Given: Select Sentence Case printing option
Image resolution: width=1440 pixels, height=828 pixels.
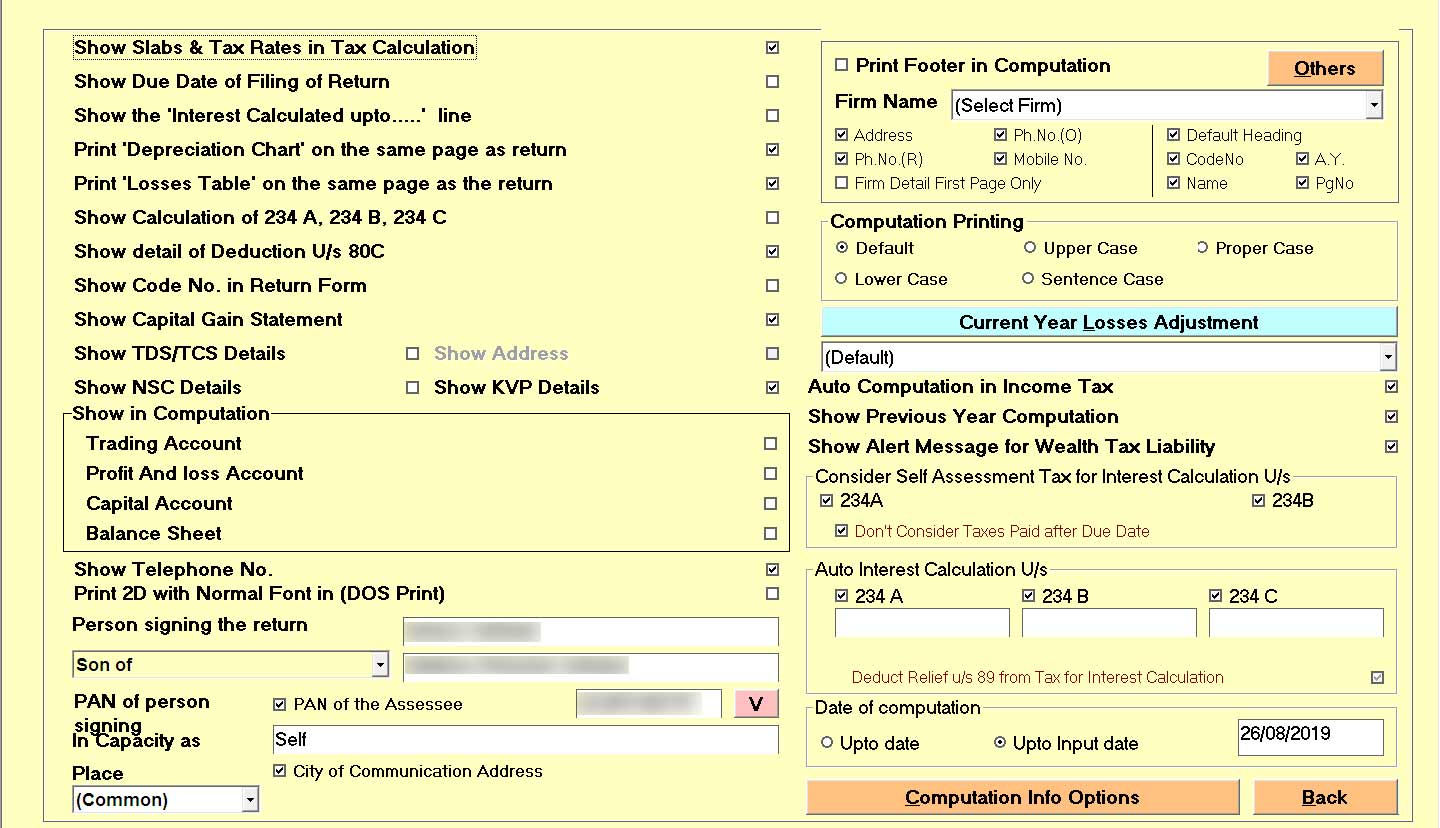Looking at the screenshot, I should pyautogui.click(x=1028, y=279).
